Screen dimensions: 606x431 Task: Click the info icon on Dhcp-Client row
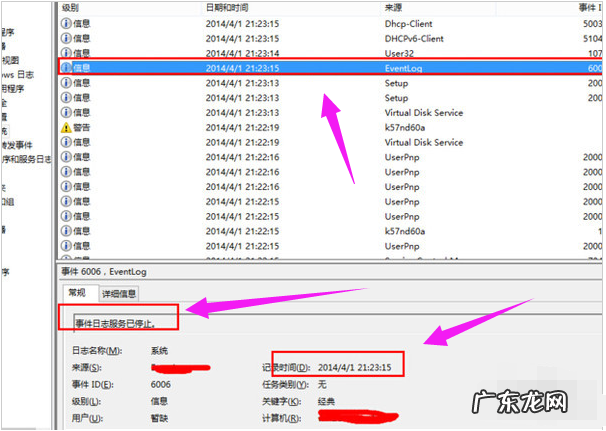(66, 24)
